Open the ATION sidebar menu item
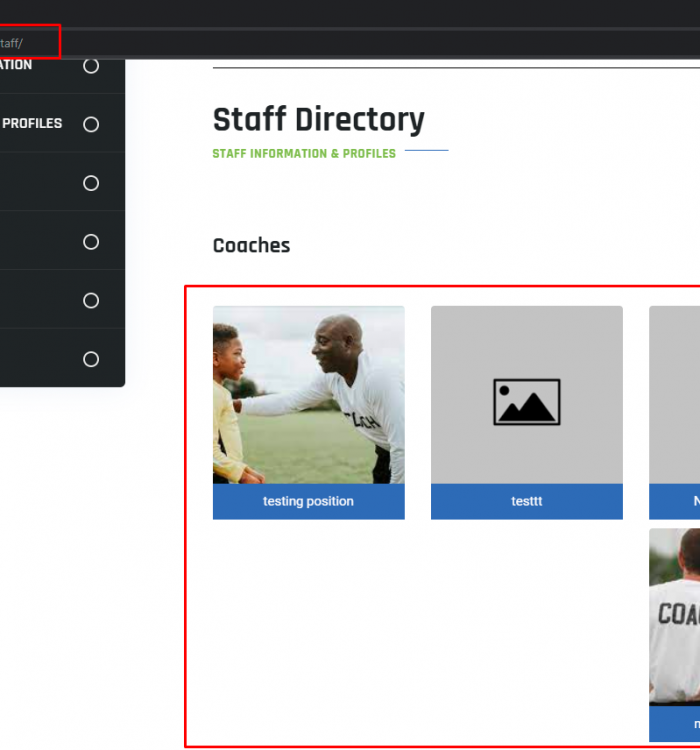This screenshot has width=700, height=750. [x=62, y=76]
